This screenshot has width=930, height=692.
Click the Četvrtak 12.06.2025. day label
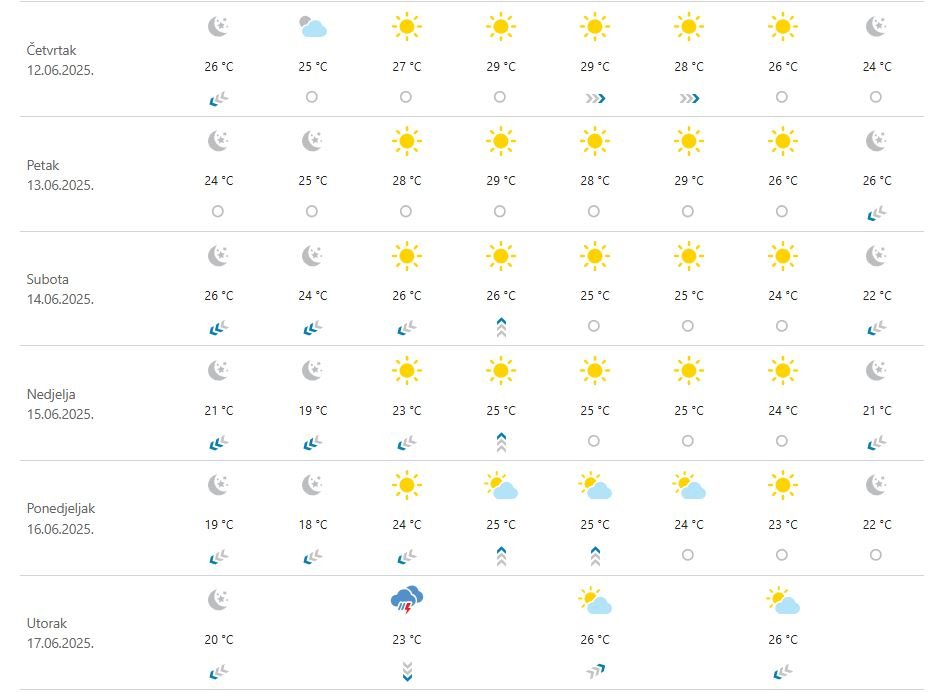(x=60, y=60)
